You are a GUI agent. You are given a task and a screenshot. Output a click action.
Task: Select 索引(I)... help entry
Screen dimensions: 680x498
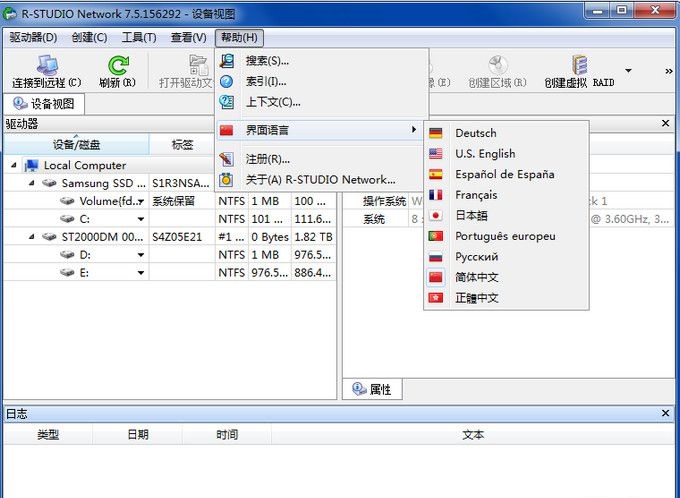click(x=321, y=81)
